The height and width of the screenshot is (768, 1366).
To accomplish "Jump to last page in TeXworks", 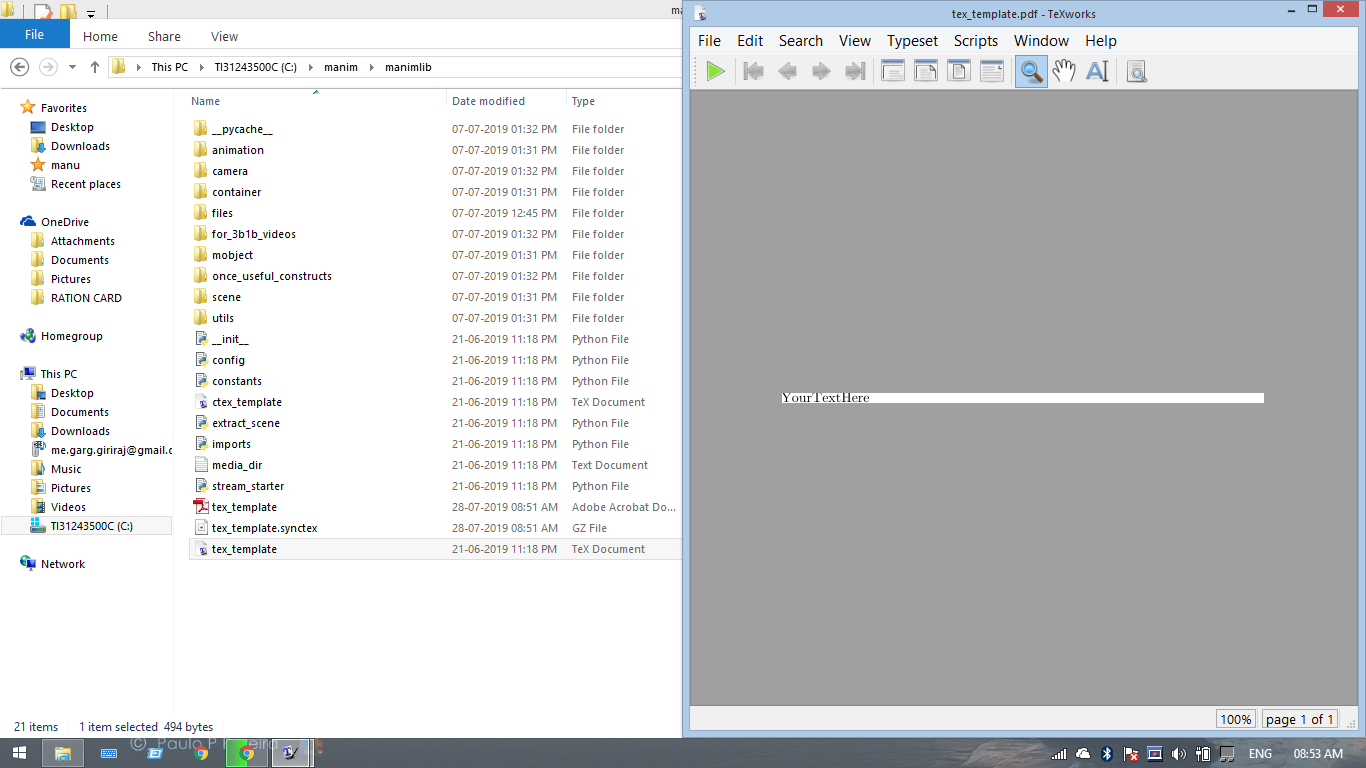I will coord(855,71).
